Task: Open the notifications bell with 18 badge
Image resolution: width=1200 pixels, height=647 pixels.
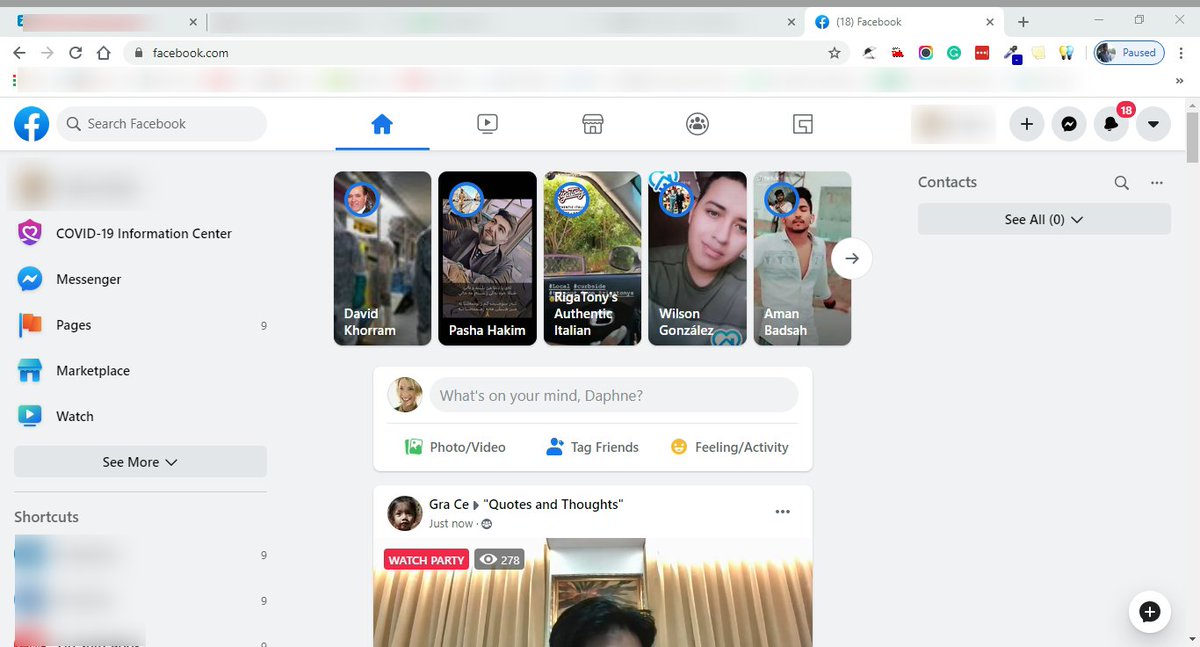Action: 1112,122
